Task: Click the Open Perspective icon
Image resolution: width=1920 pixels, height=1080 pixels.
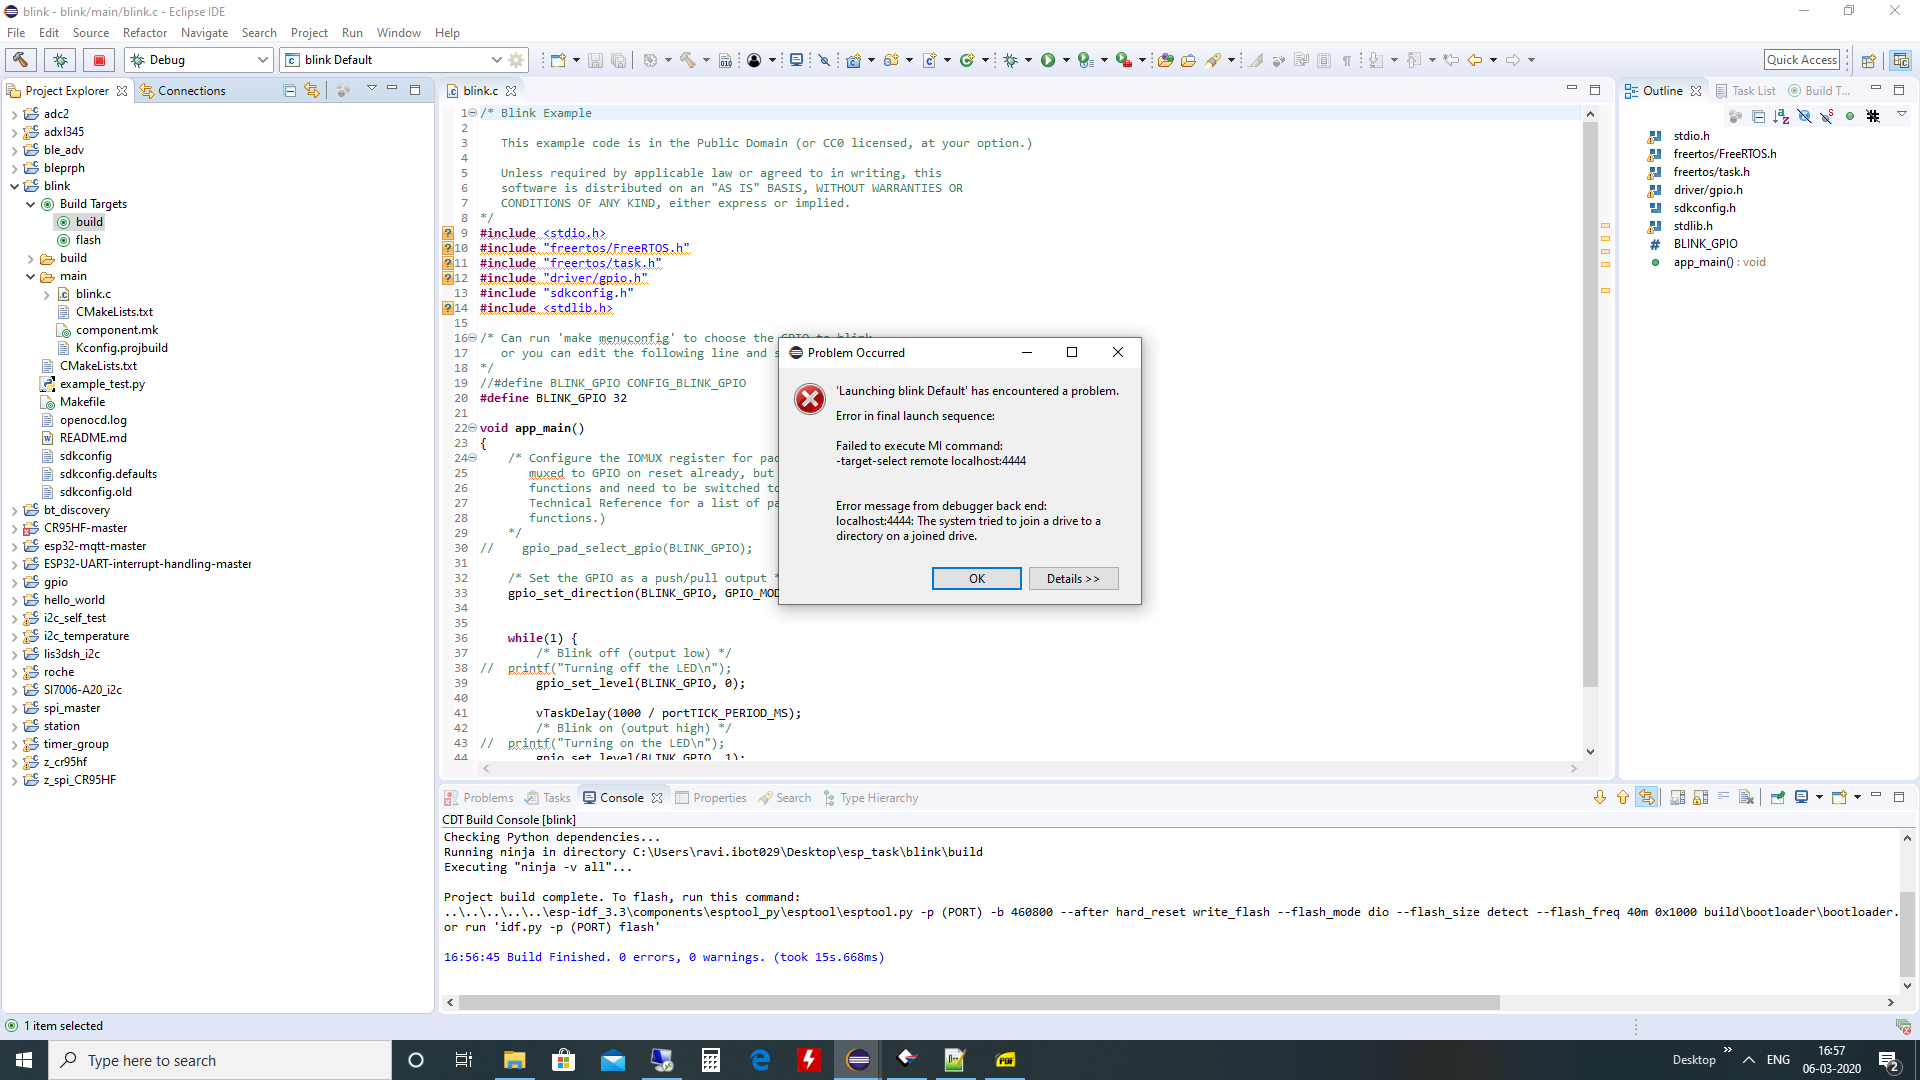Action: [x=1868, y=60]
